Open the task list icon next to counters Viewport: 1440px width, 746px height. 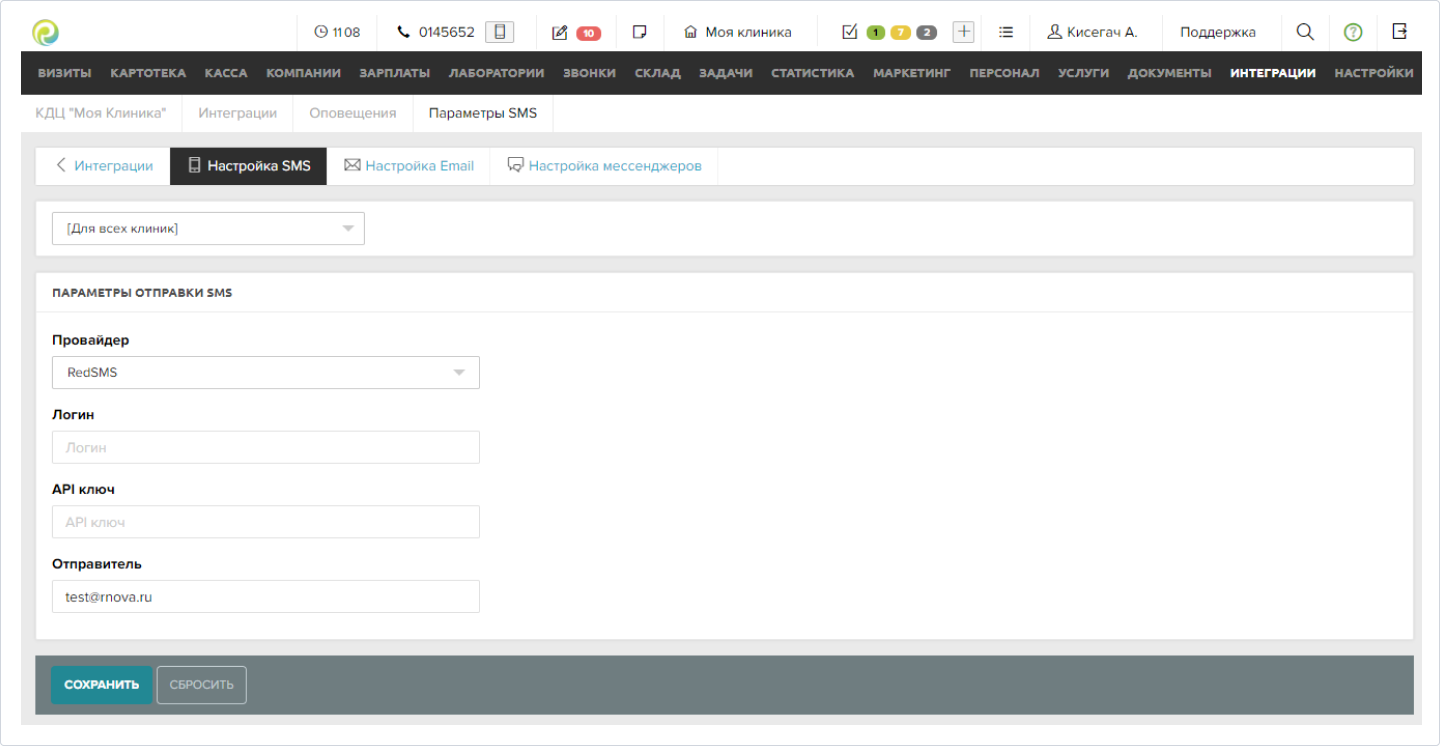coord(1005,31)
